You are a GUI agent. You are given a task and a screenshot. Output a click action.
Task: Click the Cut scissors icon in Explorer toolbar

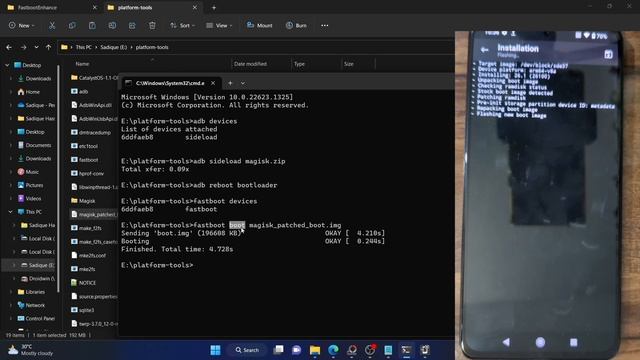tap(52, 25)
